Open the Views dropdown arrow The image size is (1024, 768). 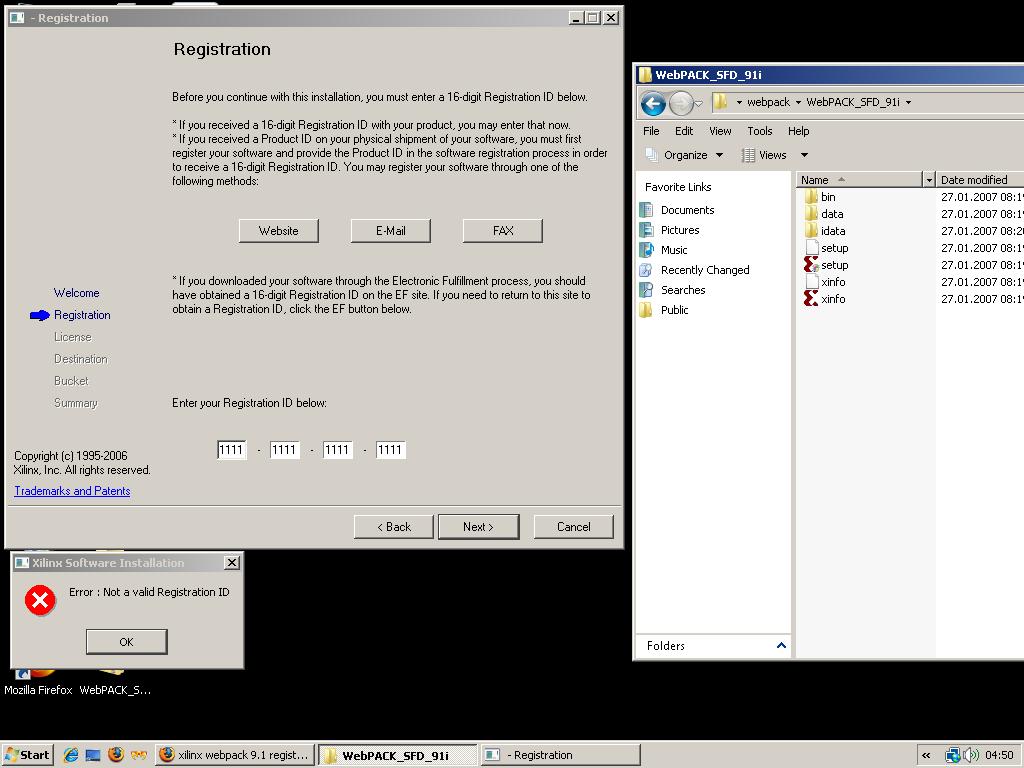click(805, 155)
